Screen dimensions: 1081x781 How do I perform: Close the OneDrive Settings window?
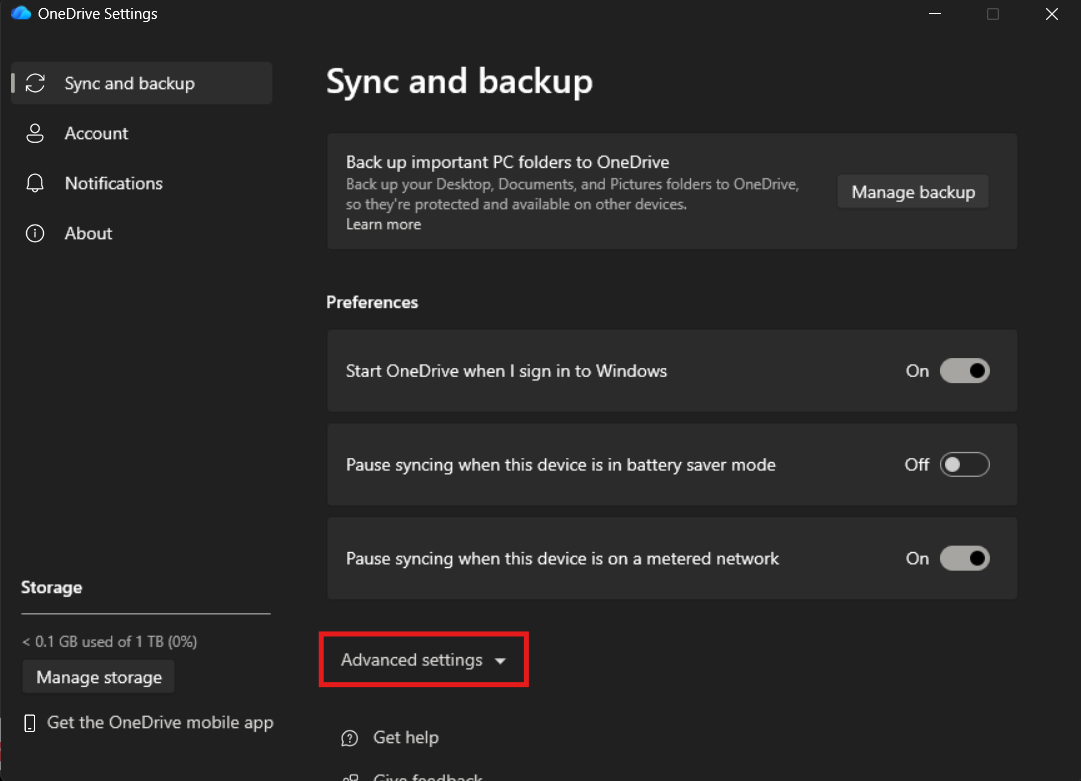click(1051, 14)
